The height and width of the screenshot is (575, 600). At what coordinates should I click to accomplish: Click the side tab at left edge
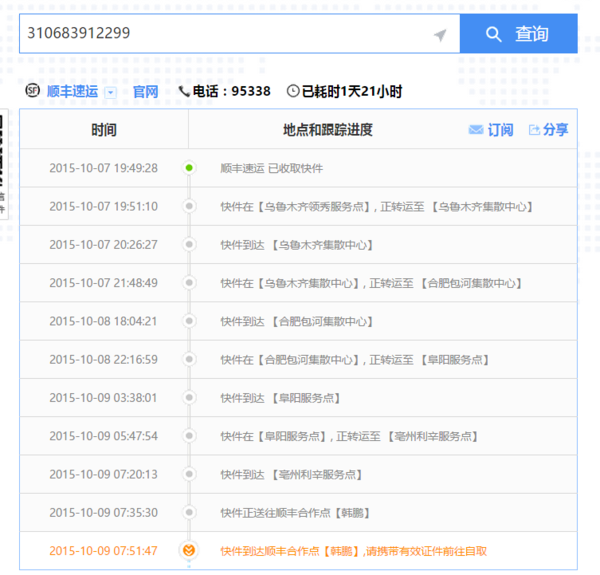[x=3, y=165]
